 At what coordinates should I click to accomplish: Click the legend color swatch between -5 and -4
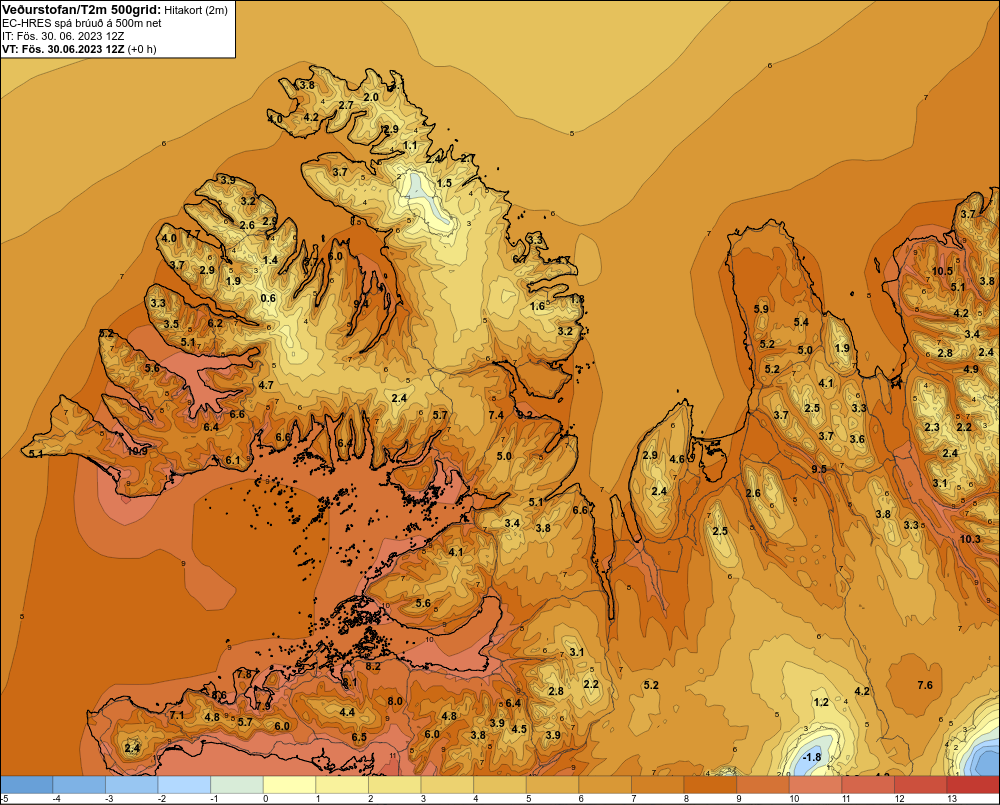tap(27, 784)
